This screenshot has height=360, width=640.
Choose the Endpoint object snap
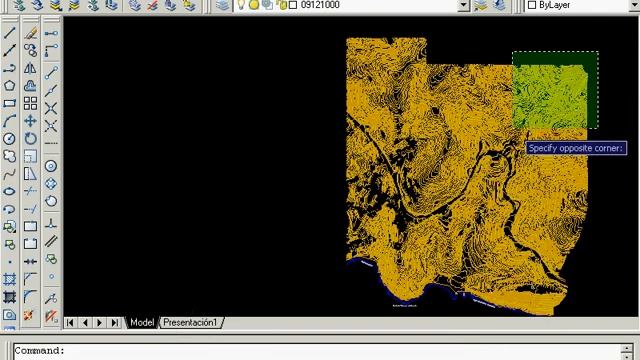[51, 73]
